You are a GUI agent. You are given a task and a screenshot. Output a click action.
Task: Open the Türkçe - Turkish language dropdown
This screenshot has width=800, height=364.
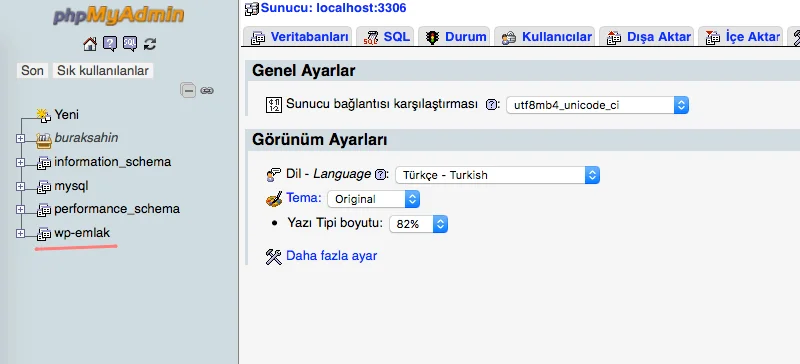[497, 175]
